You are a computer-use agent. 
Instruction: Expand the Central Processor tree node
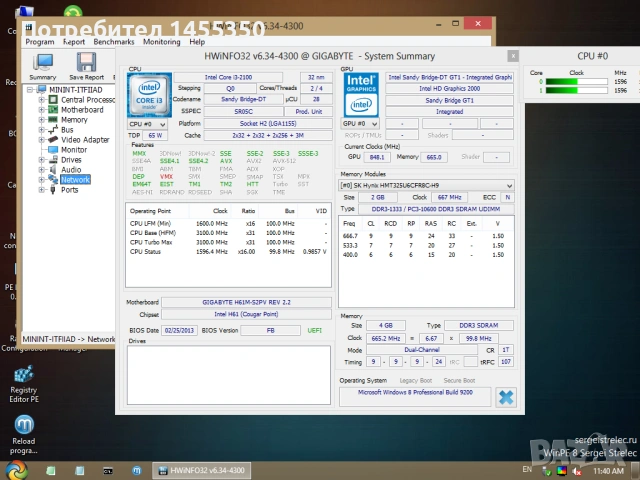pyautogui.click(x=42, y=100)
